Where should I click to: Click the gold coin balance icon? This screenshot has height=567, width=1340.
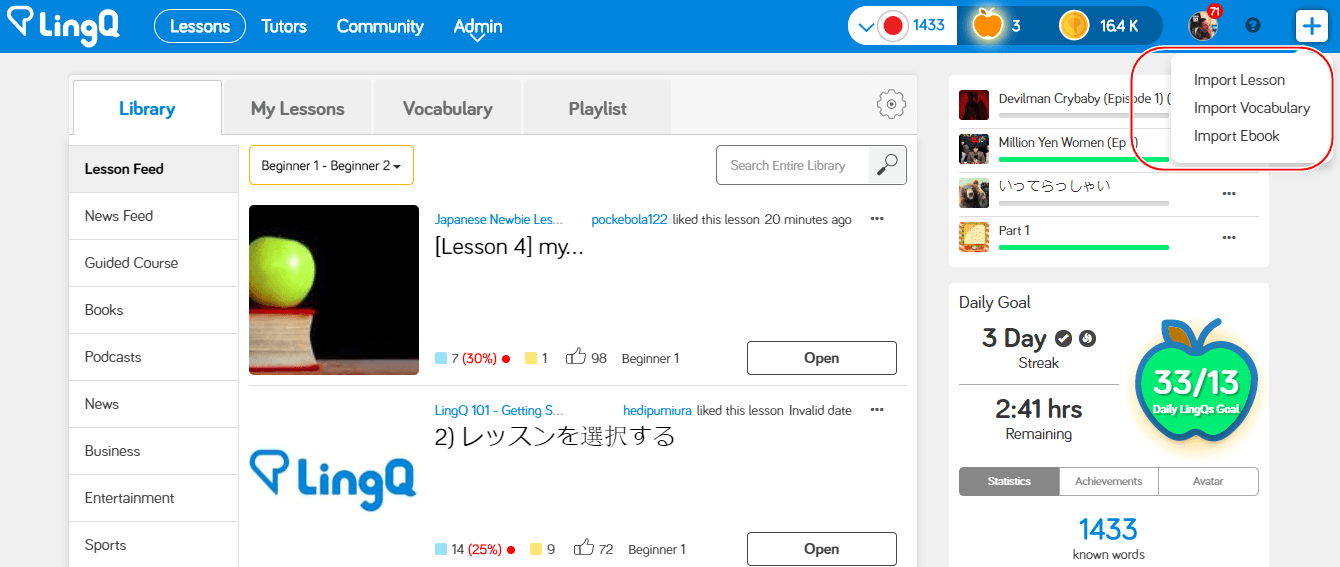click(1074, 26)
